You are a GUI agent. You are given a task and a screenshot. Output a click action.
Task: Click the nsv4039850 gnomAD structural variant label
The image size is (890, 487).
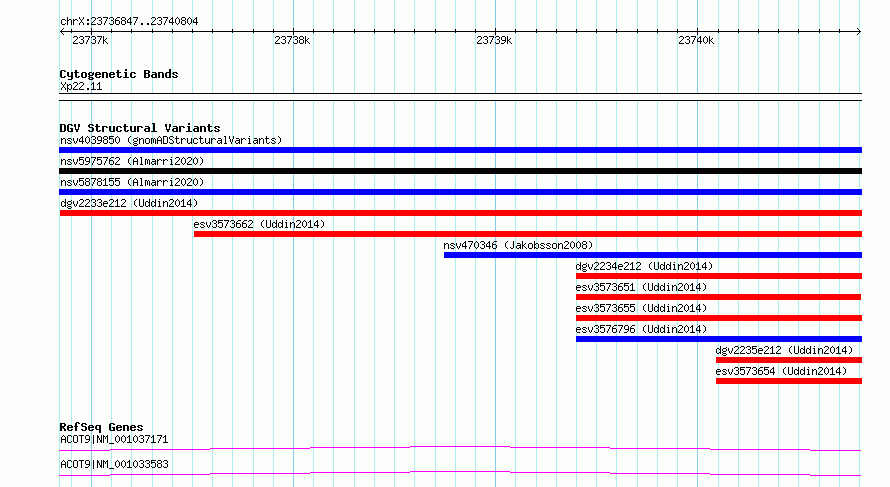point(171,140)
